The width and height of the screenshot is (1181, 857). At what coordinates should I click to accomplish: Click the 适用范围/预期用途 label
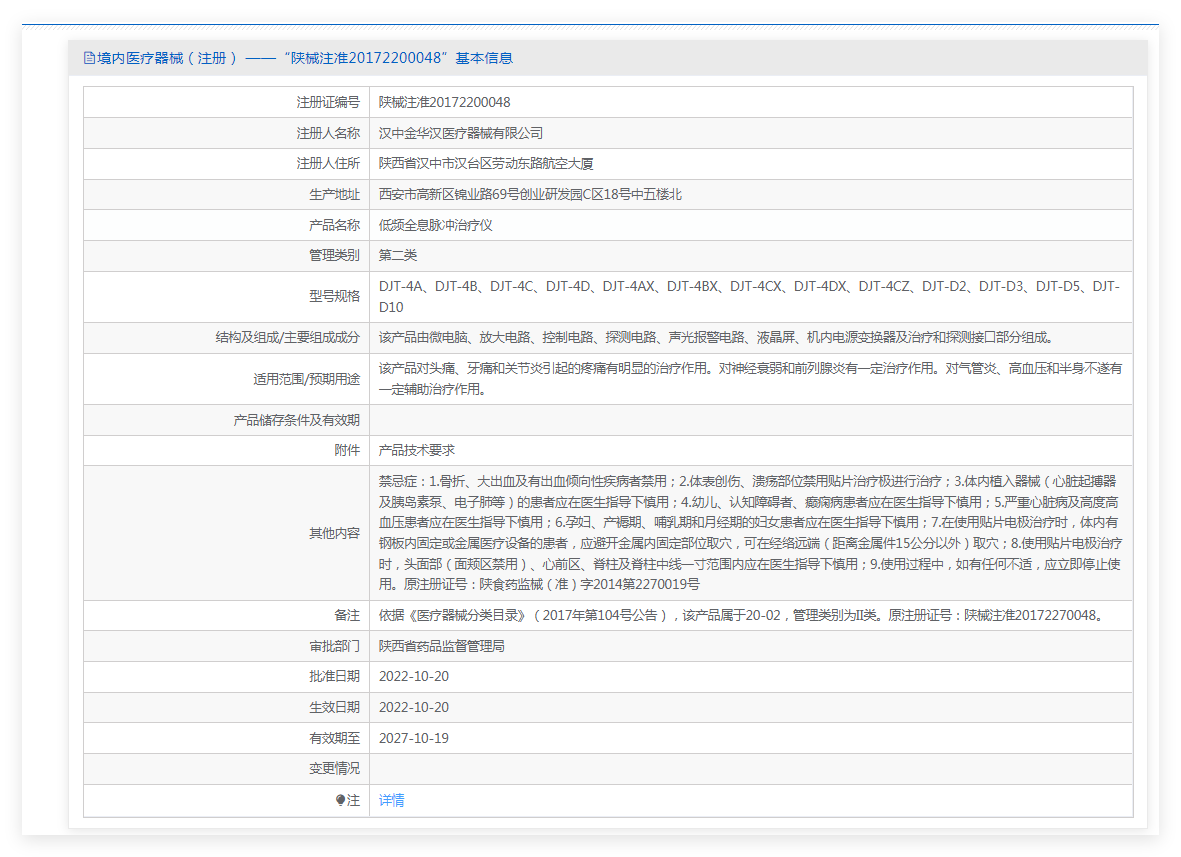tap(307, 379)
